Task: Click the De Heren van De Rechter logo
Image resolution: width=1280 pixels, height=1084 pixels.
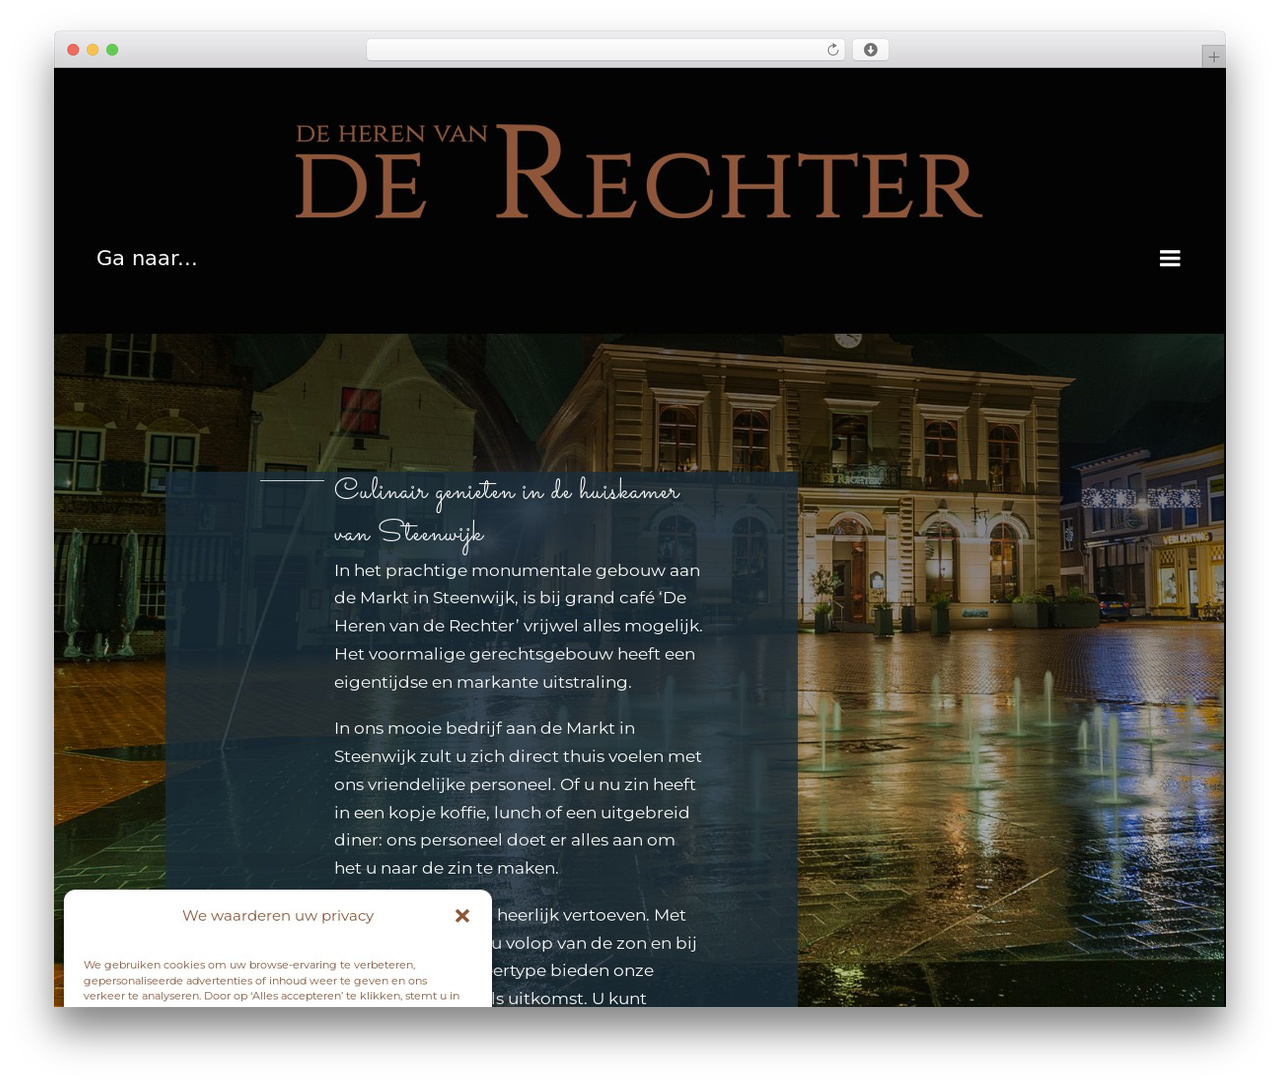Action: [639, 171]
